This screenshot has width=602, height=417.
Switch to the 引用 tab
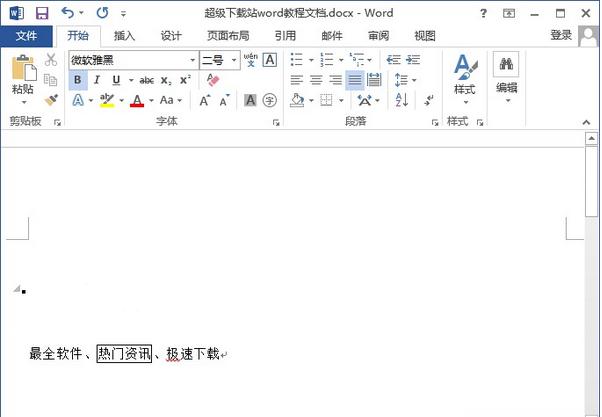[285, 36]
